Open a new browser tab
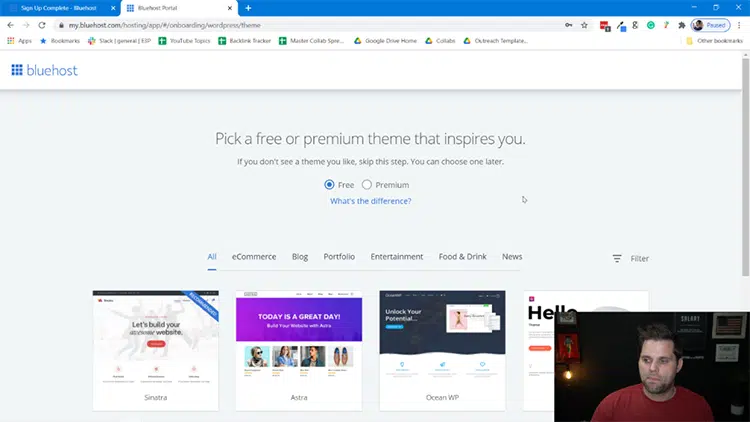This screenshot has height=422, width=750. pos(248,8)
